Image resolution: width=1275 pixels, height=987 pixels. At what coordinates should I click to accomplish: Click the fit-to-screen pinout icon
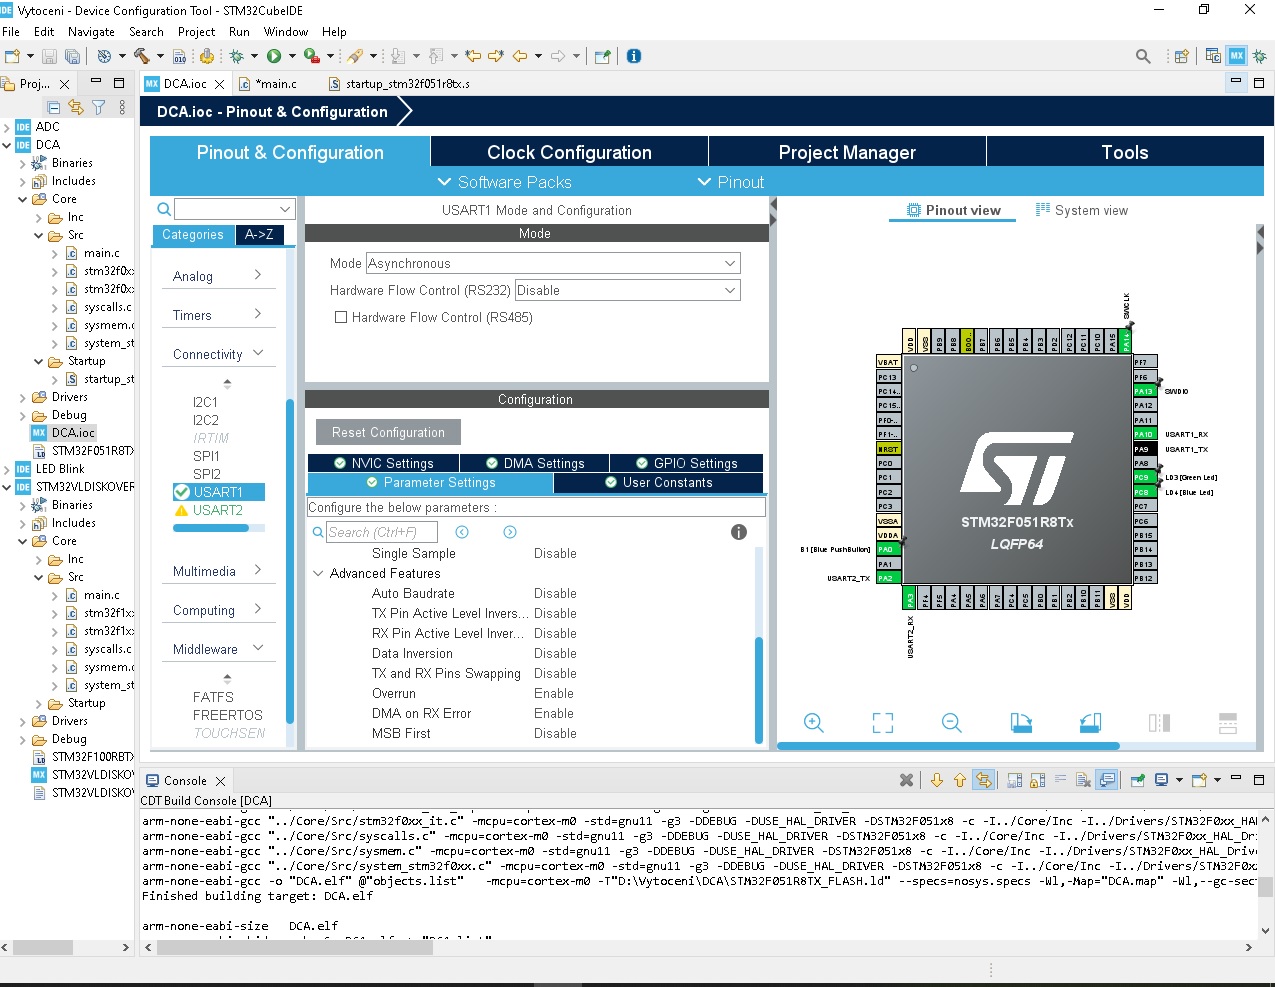(883, 723)
